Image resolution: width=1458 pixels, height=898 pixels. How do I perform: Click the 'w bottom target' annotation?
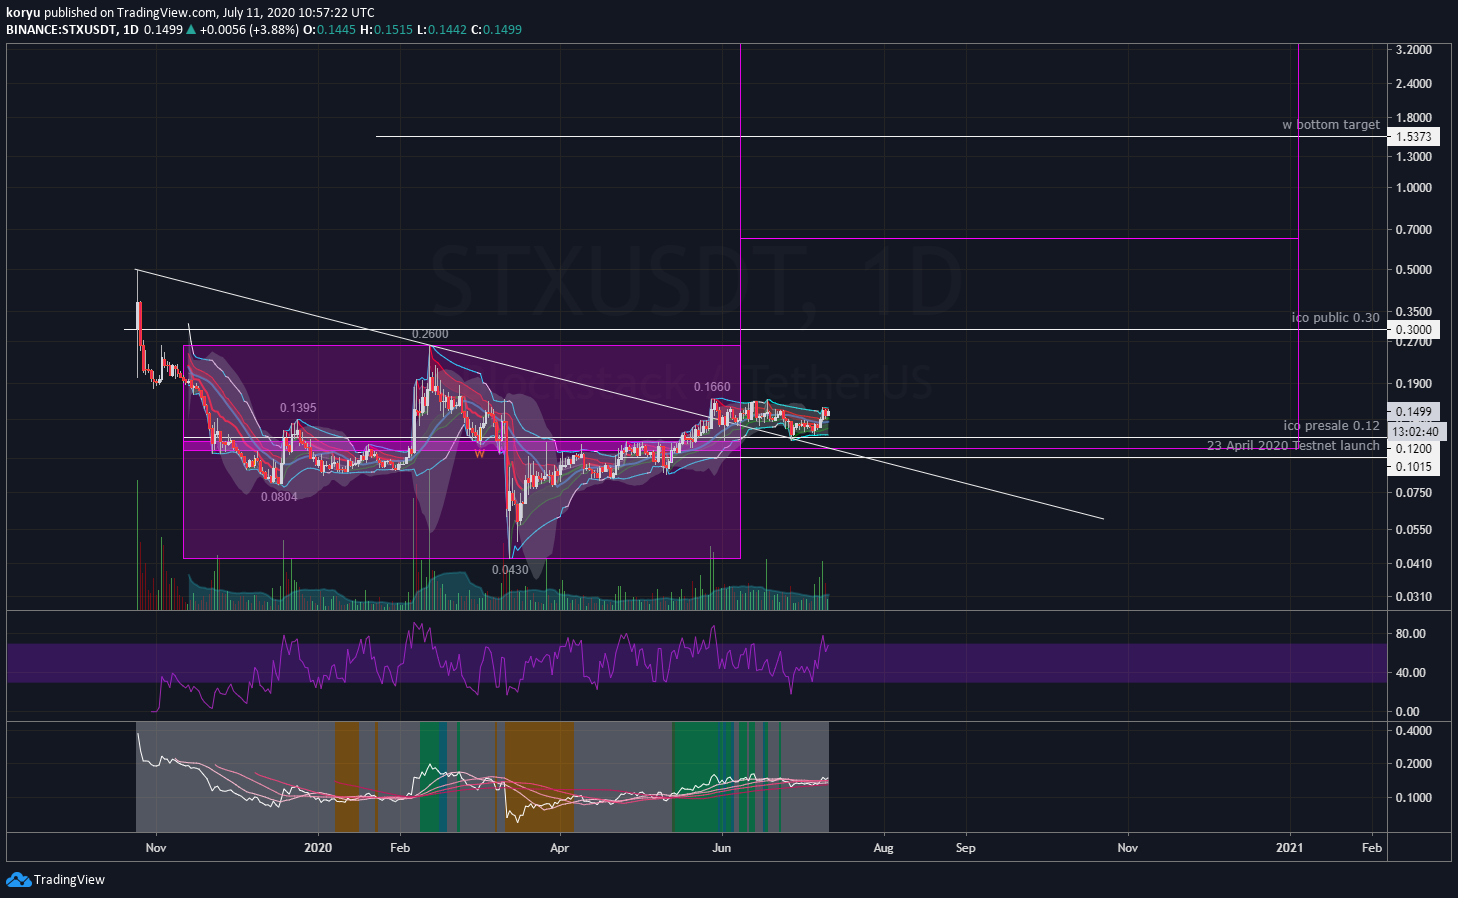[x=1331, y=125]
